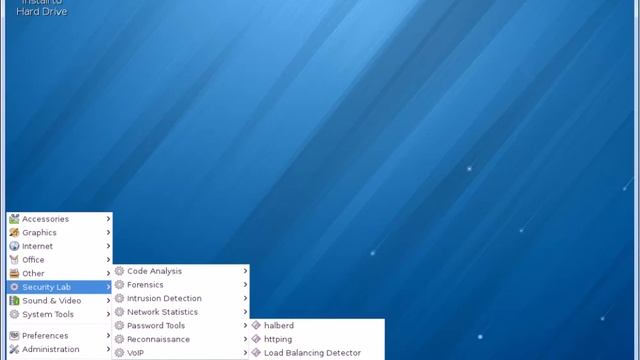Launch the httping tool
This screenshot has width=640, height=360.
tap(317, 339)
